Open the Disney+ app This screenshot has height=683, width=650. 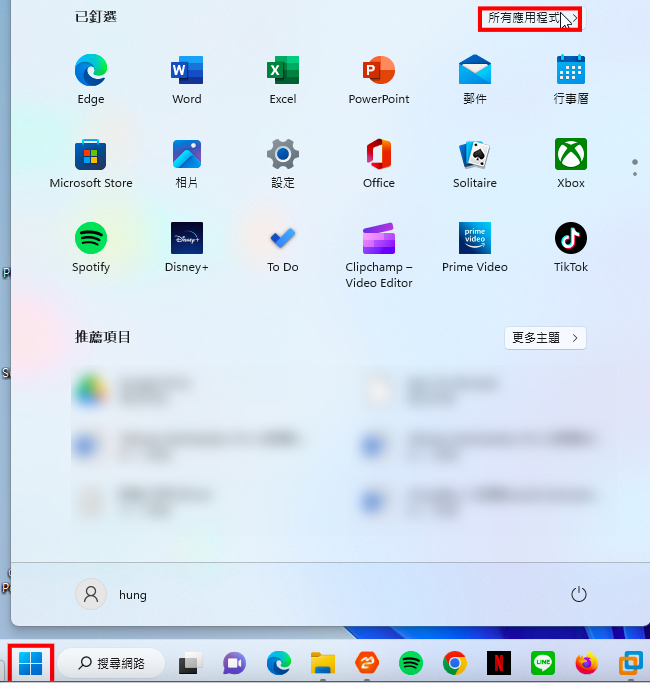[x=187, y=247]
